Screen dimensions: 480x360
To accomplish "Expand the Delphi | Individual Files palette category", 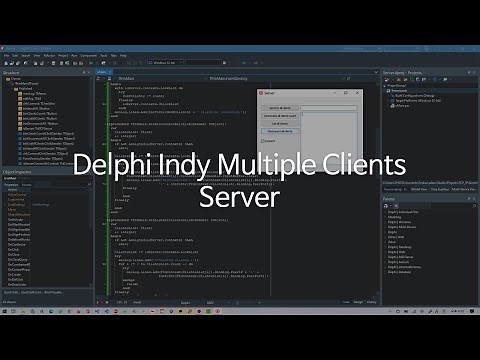I will pos(386,212).
